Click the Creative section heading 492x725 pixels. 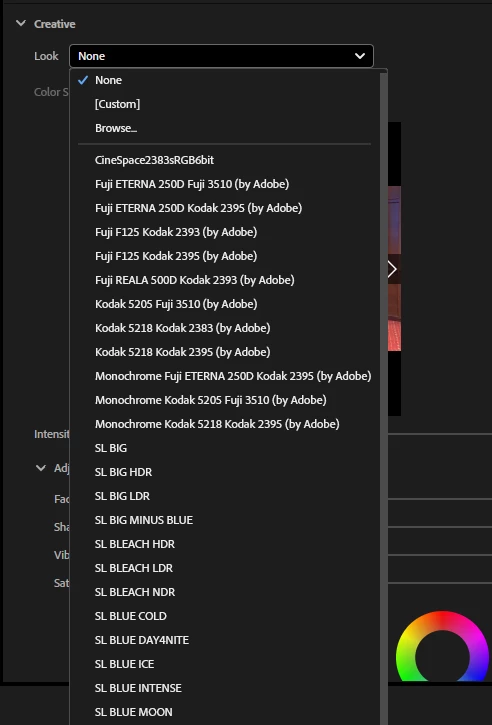pyautogui.click(x=55, y=24)
